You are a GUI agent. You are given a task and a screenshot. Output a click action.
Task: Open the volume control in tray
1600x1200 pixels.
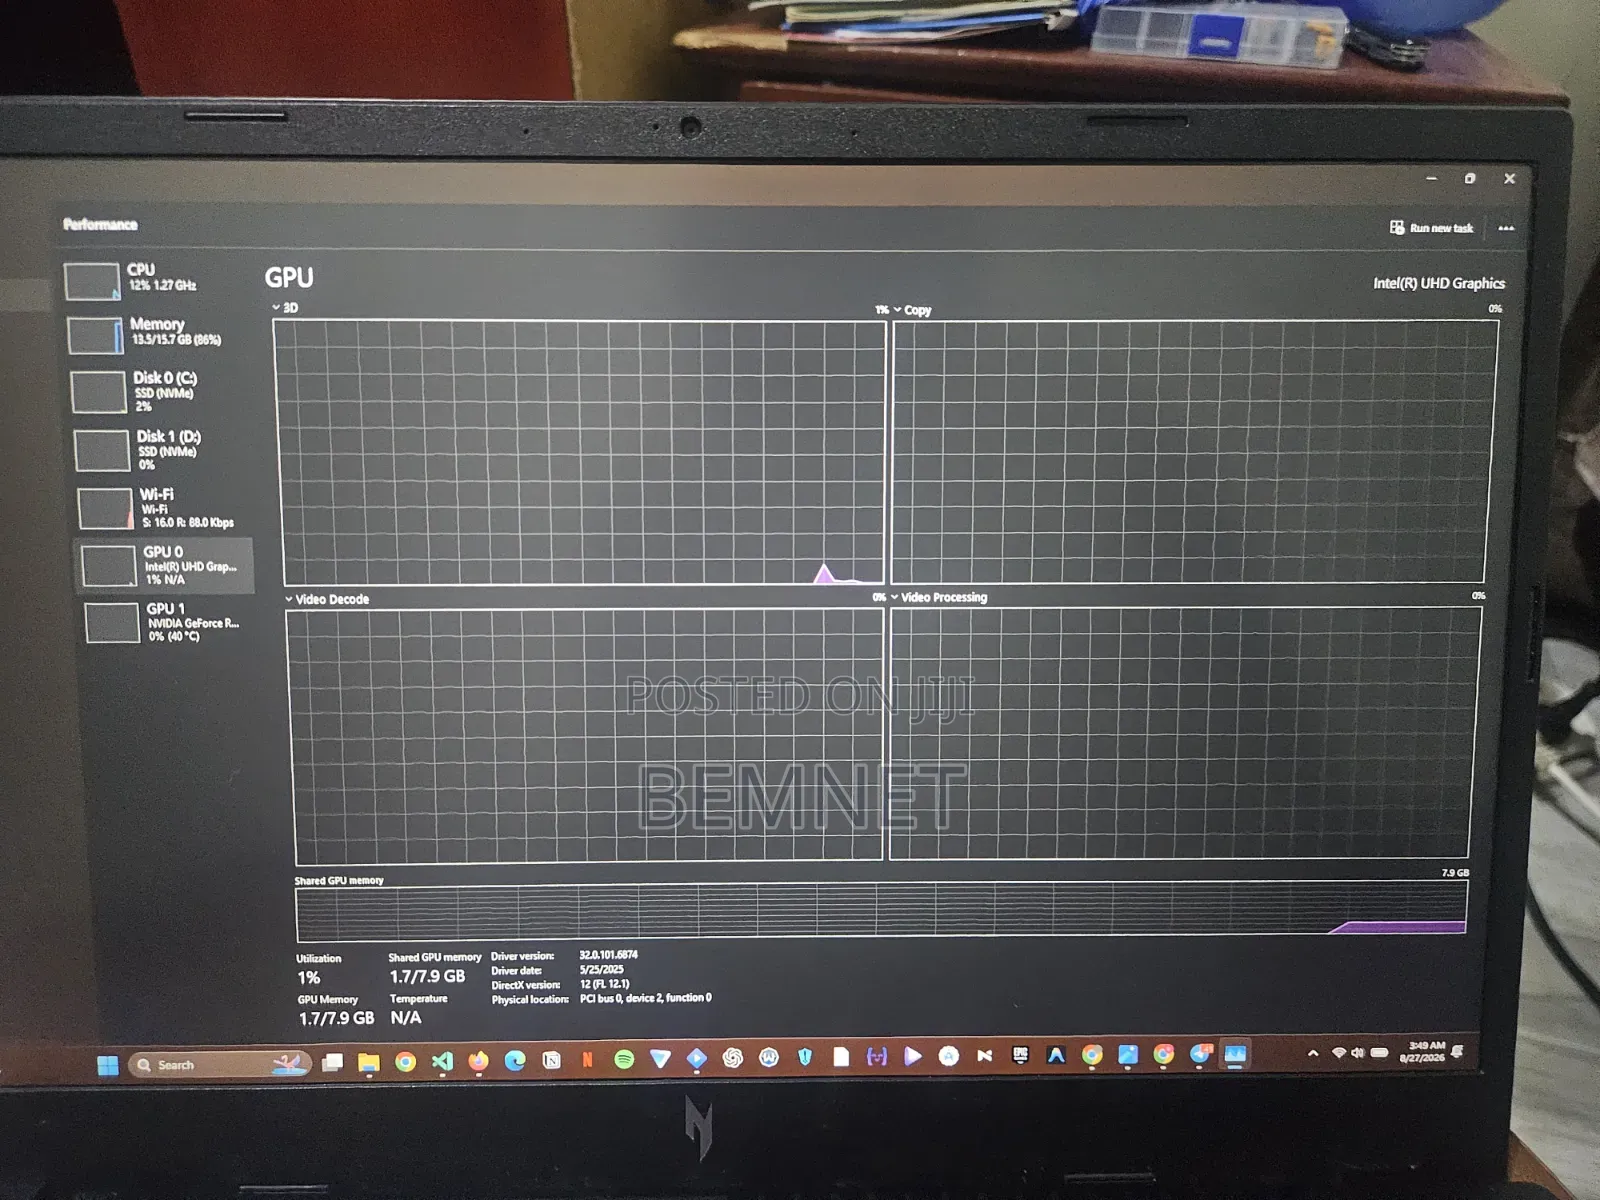1358,1053
